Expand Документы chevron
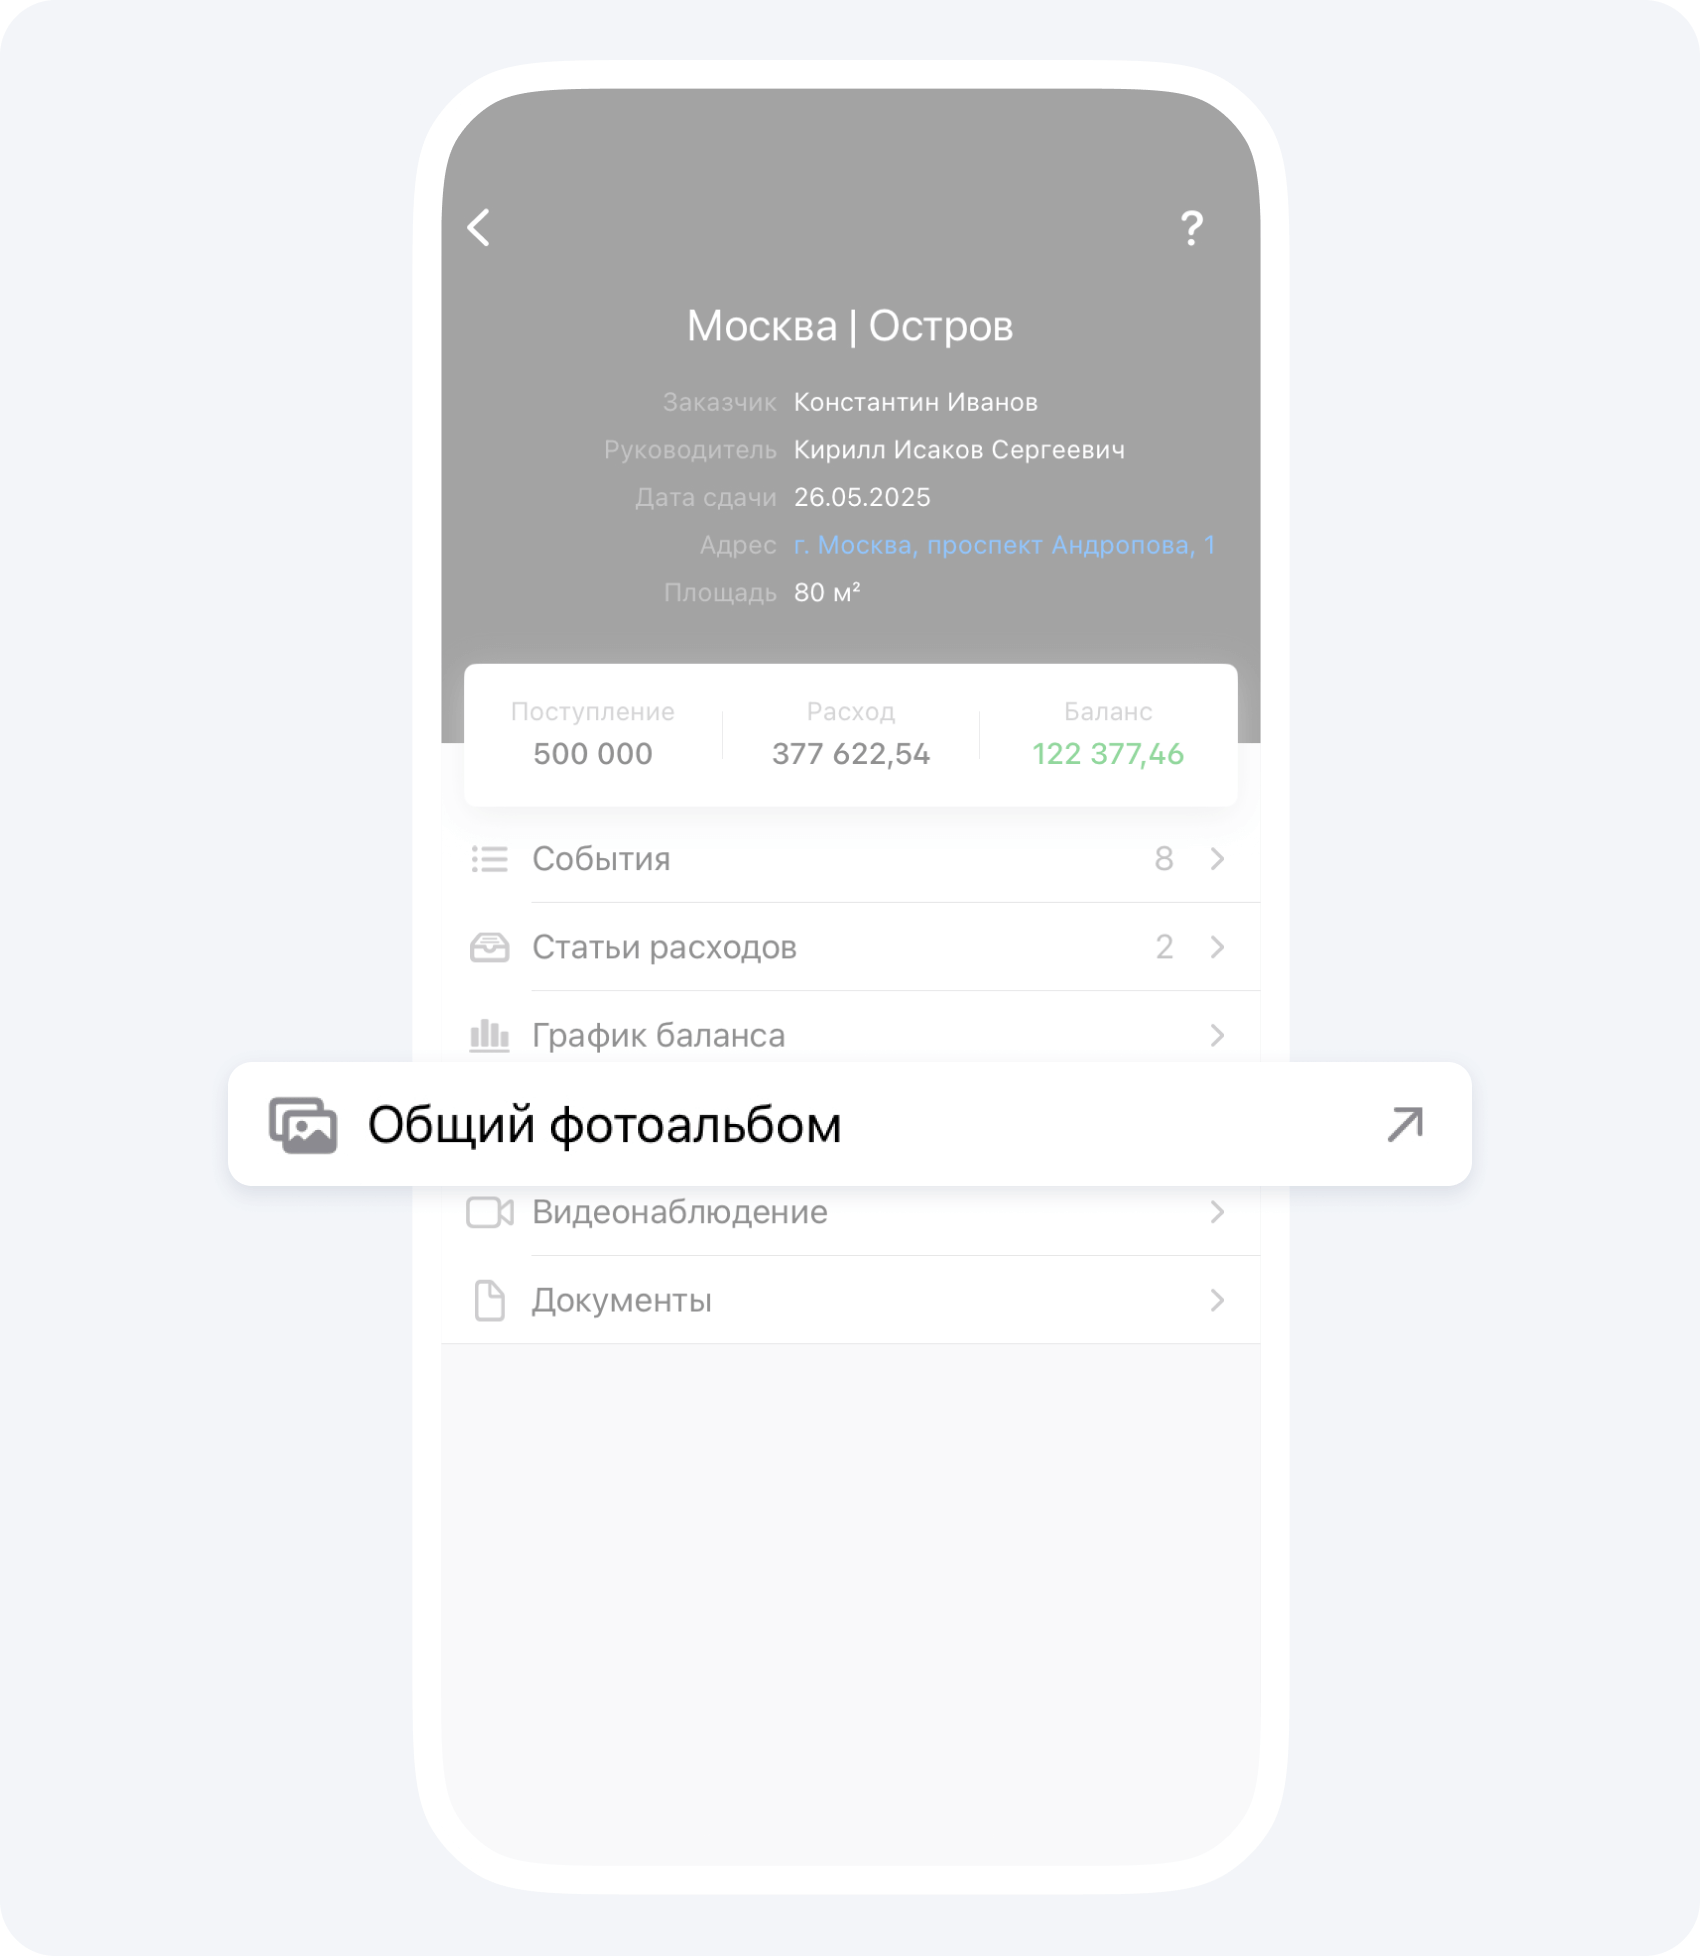This screenshot has height=1956, width=1700. (1217, 1300)
